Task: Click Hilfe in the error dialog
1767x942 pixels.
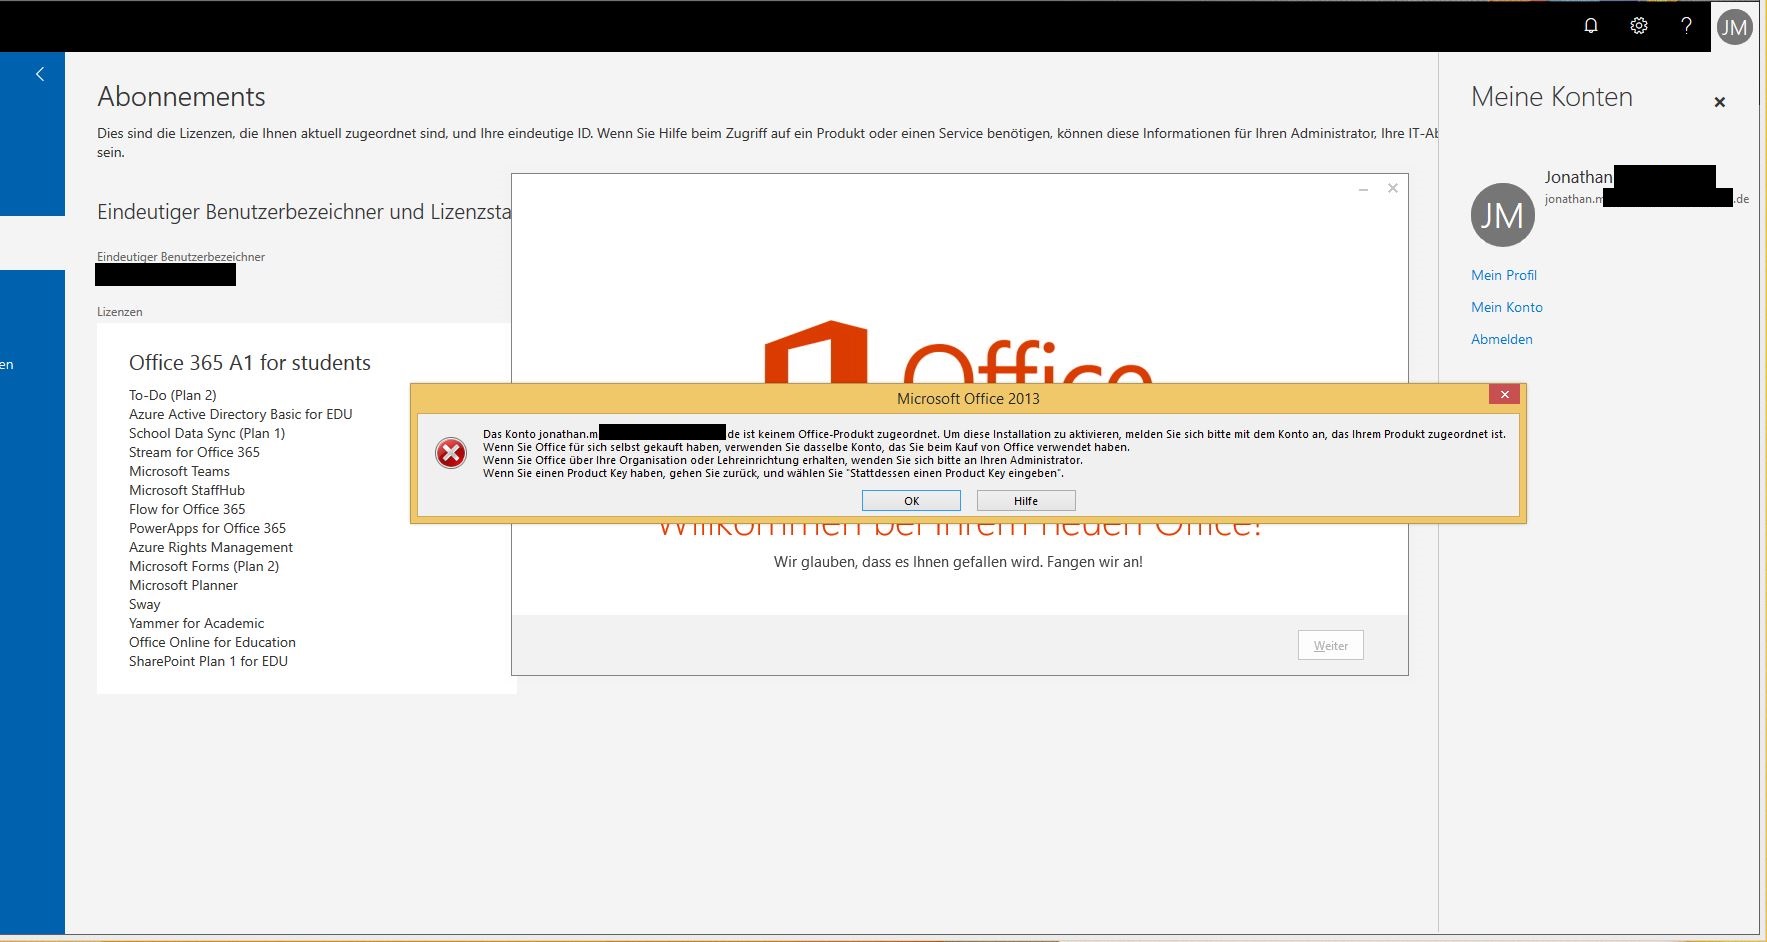Action: pyautogui.click(x=1026, y=501)
